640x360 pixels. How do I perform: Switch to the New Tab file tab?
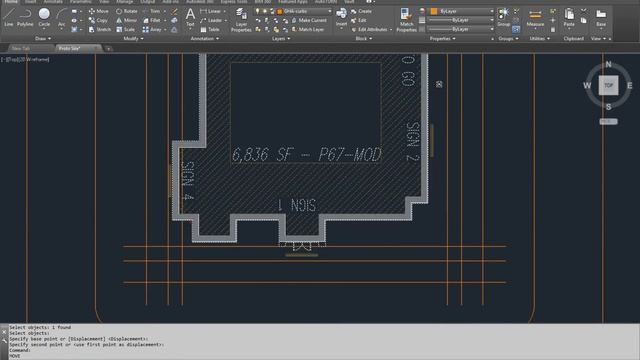21,48
